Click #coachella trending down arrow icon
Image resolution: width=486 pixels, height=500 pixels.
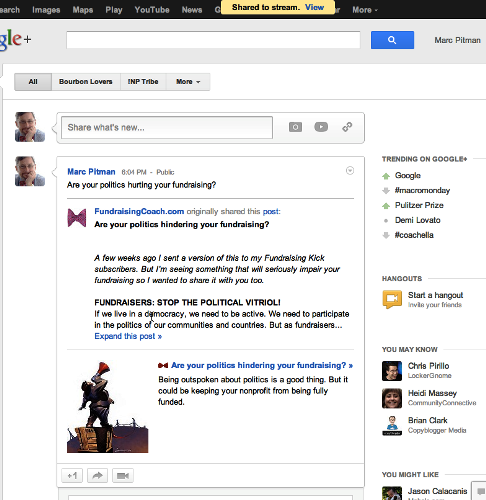coord(386,235)
